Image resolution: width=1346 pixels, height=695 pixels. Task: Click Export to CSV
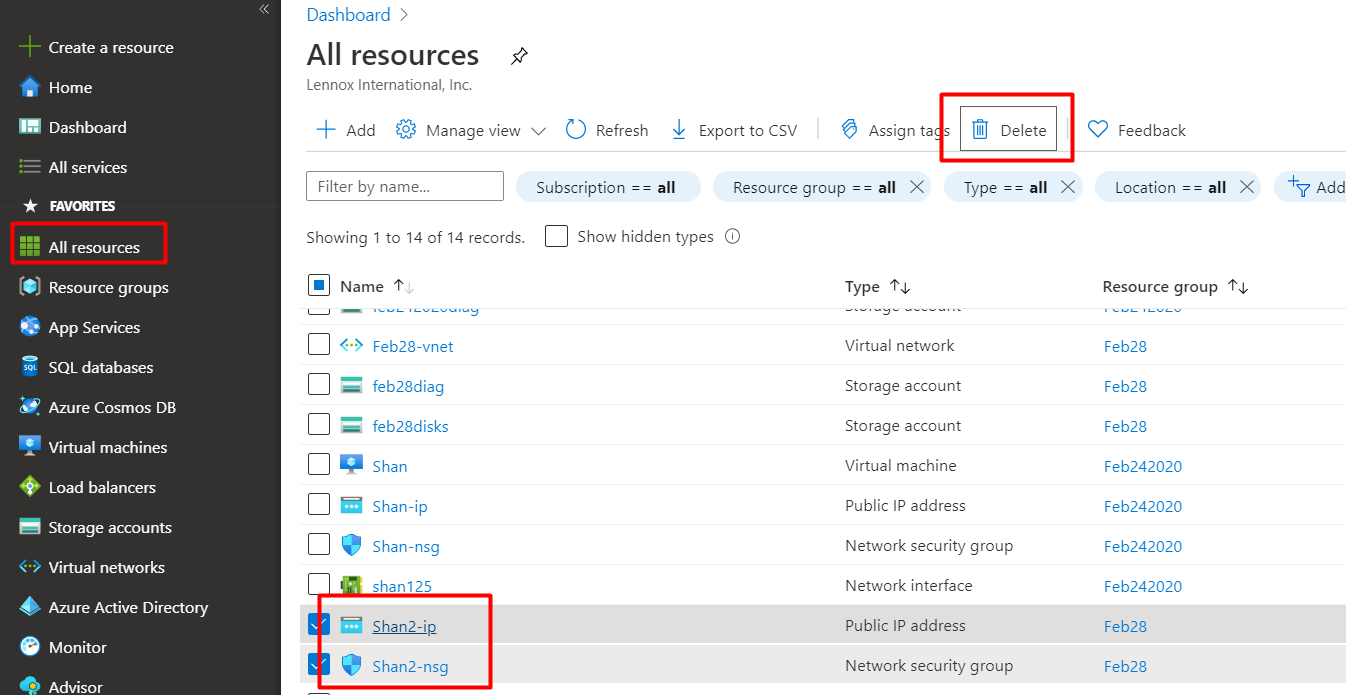point(734,130)
